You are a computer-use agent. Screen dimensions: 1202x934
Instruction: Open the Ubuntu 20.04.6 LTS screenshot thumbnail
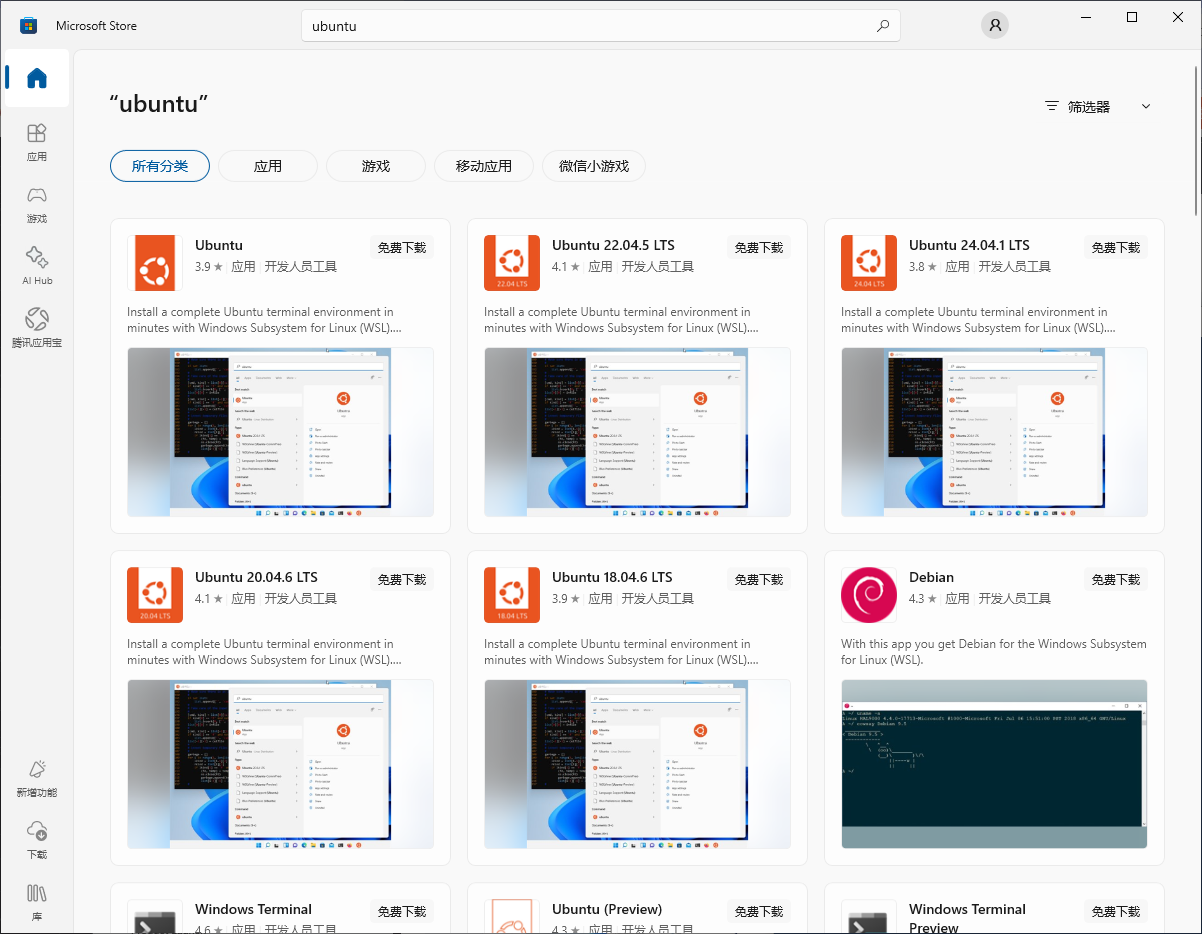[281, 764]
